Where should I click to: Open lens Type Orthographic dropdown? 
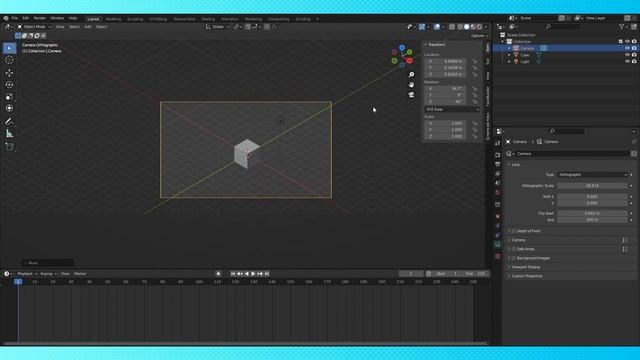point(592,175)
